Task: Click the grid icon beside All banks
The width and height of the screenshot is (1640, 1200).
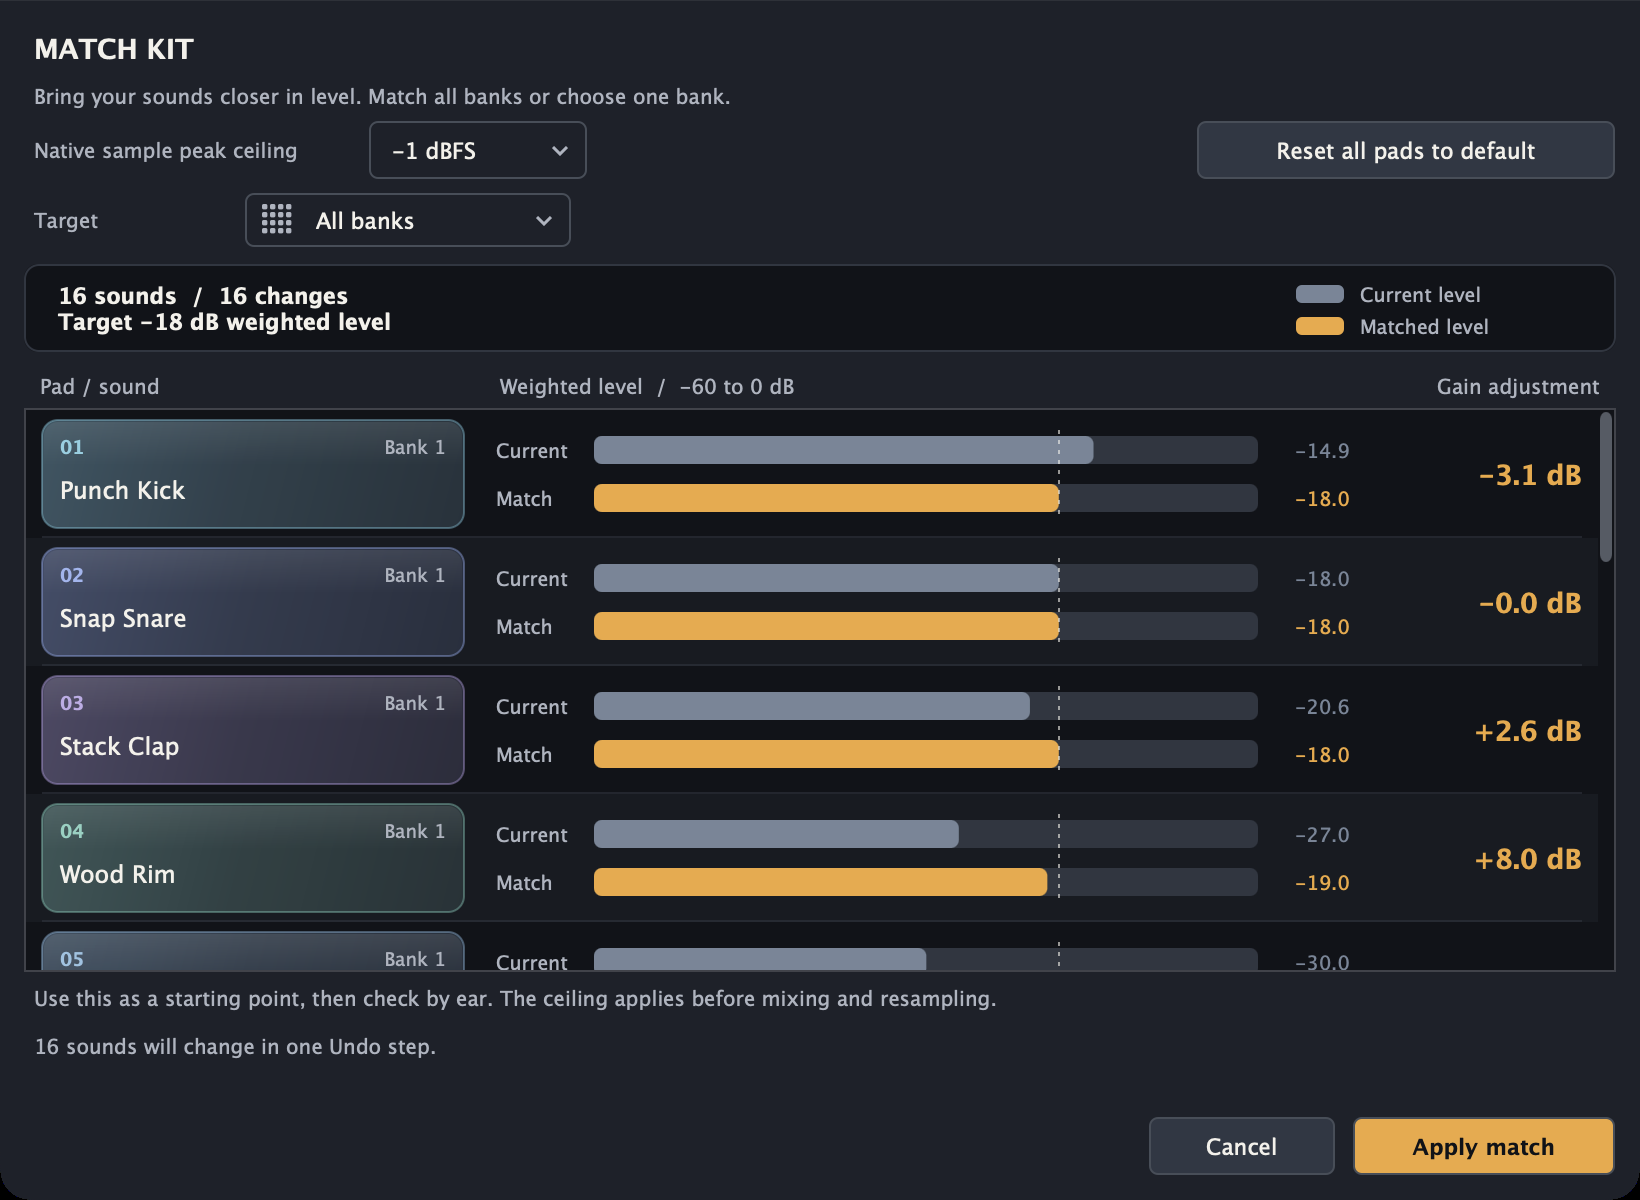Action: (276, 220)
